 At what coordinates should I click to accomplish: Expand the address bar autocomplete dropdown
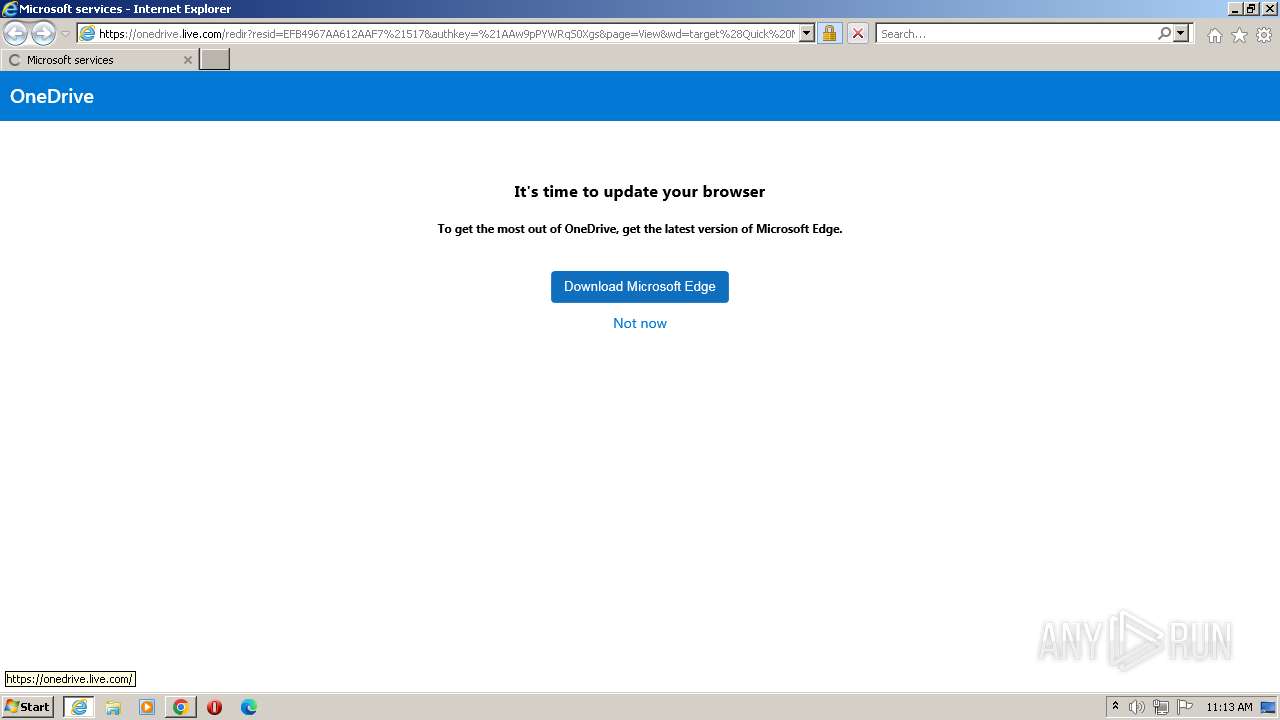(x=807, y=34)
